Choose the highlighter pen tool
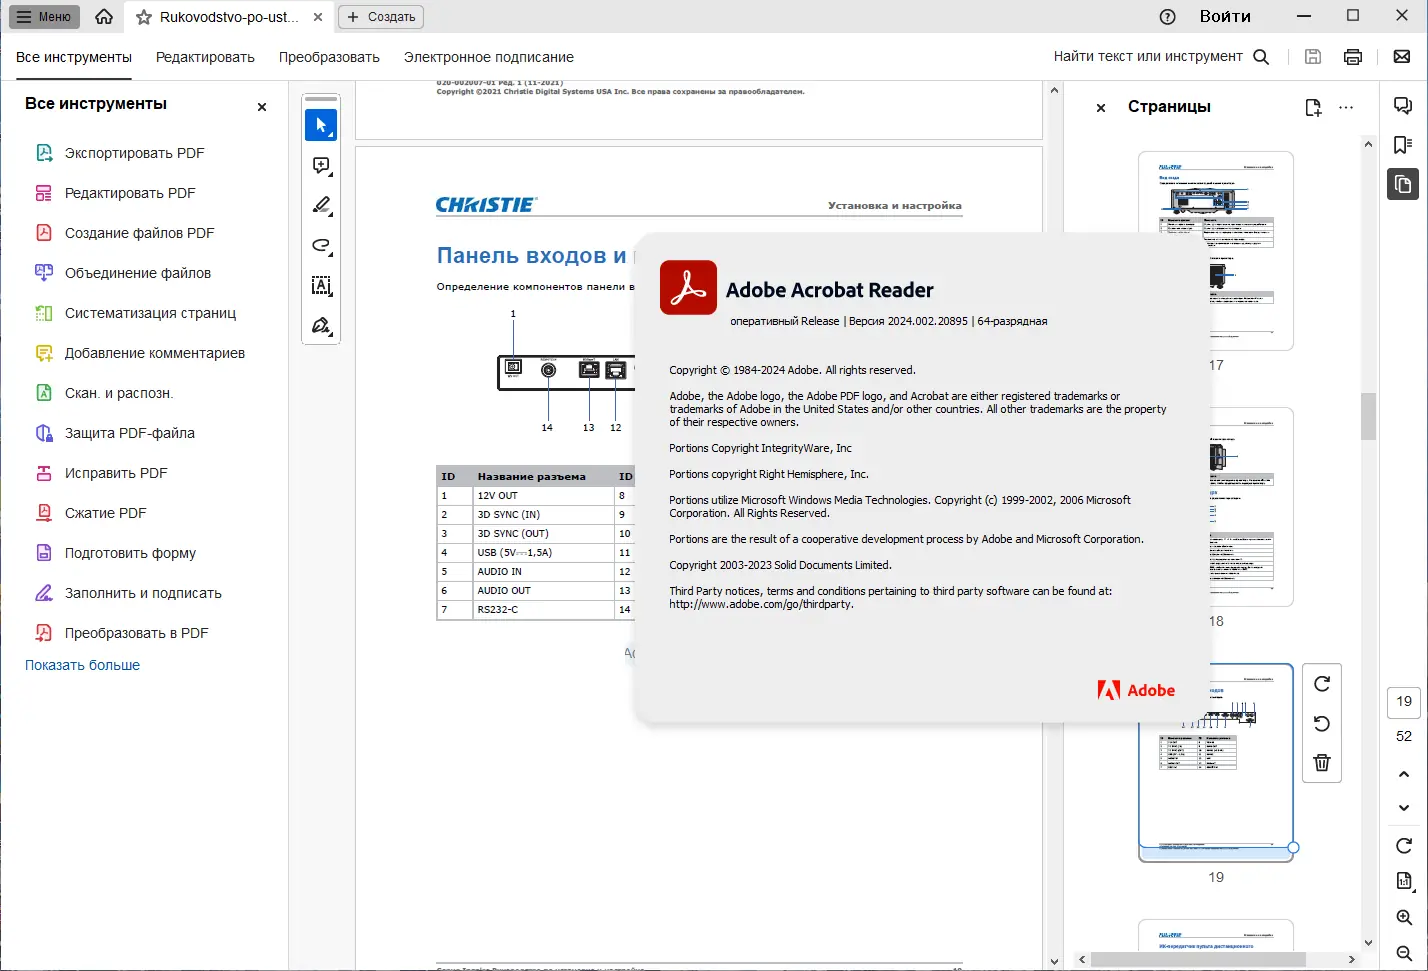Screen dimensions: 1428x971 point(321,205)
